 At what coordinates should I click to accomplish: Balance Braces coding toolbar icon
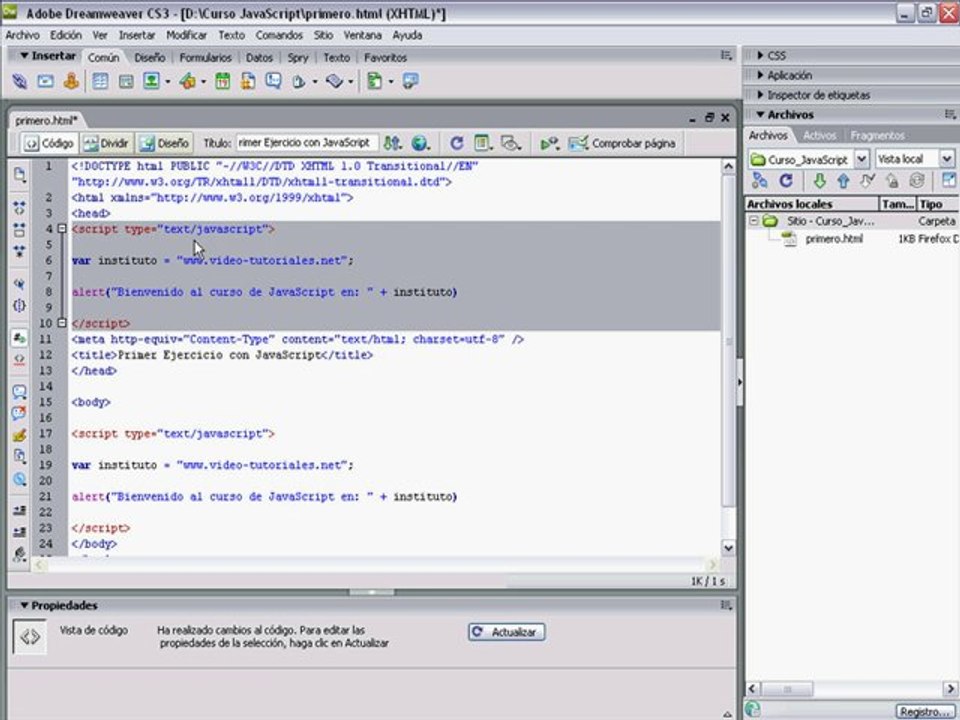pos(20,305)
